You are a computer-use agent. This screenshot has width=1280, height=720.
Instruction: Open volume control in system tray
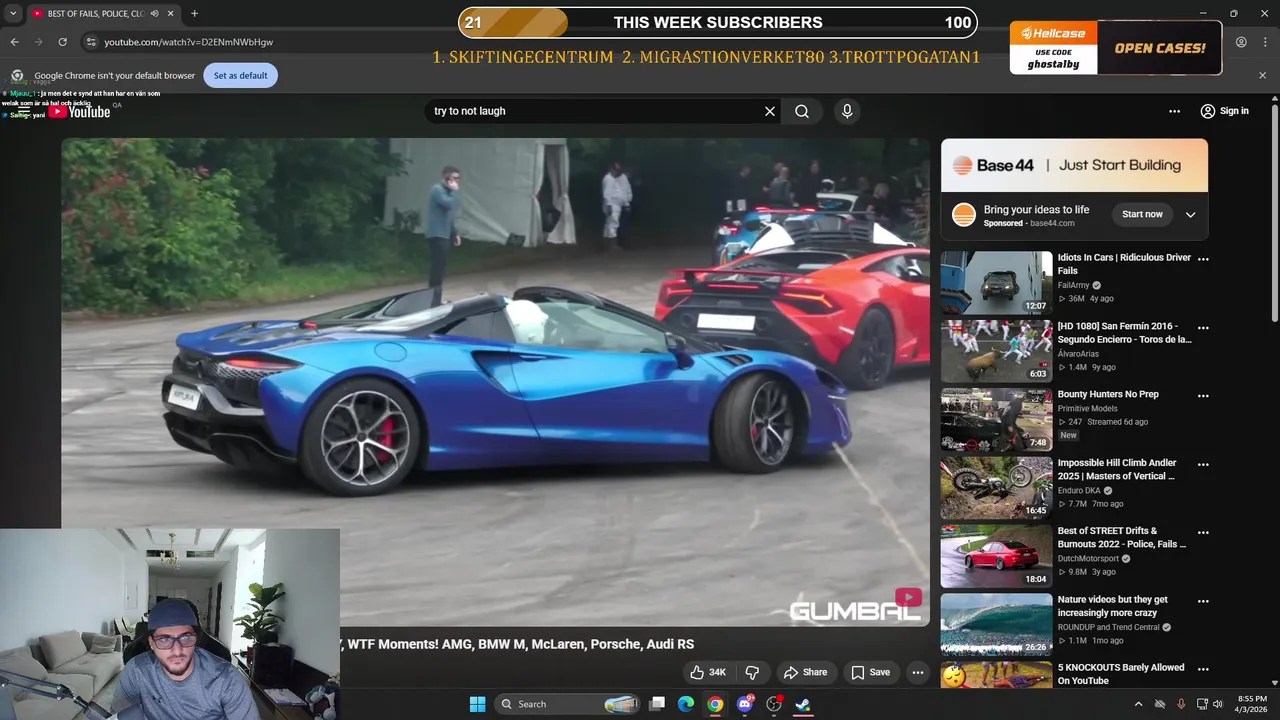coord(1218,704)
